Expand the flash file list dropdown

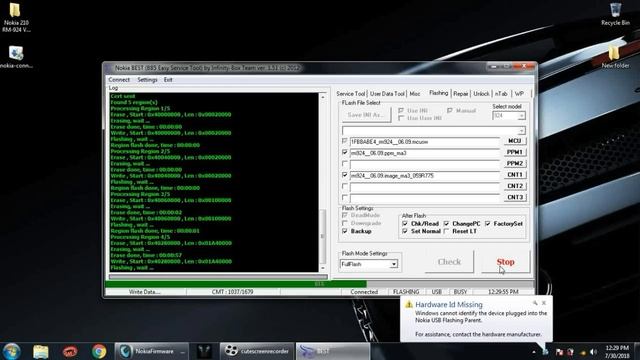click(x=521, y=131)
